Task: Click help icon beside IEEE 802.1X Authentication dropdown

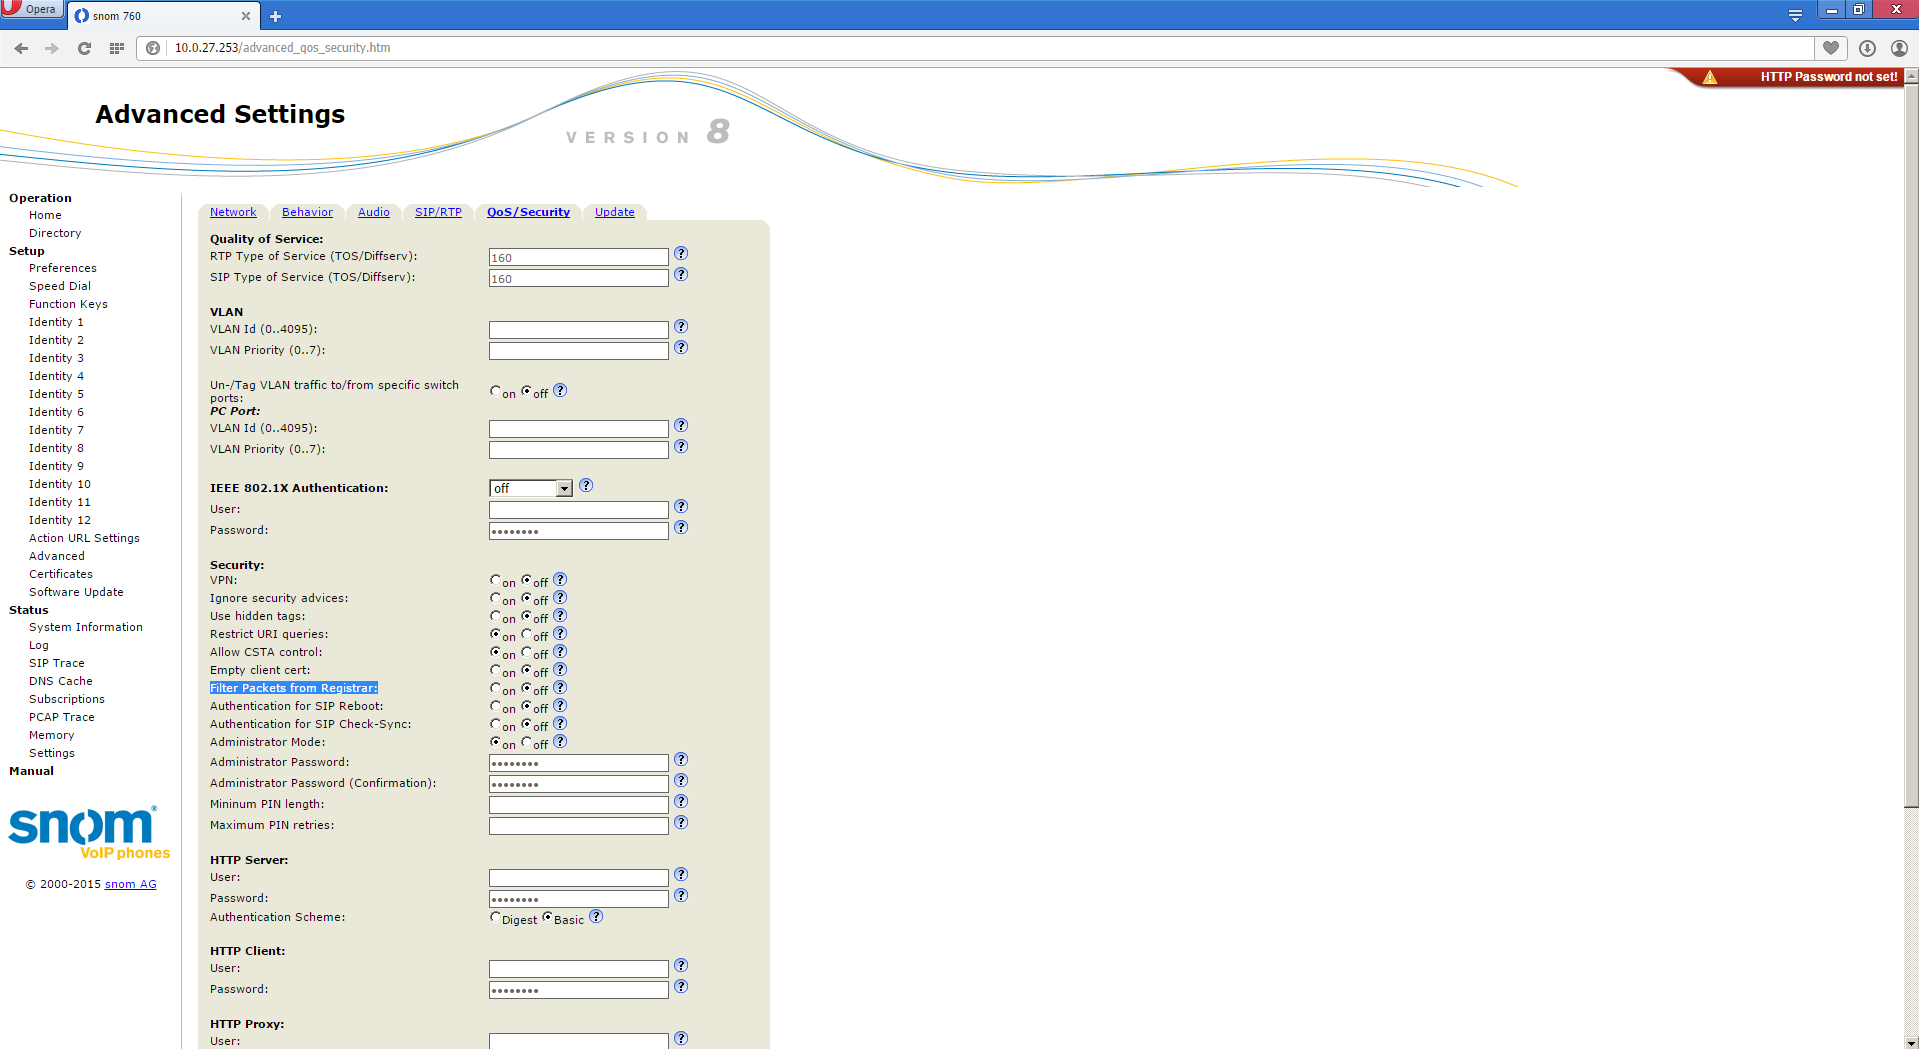Action: 587,486
